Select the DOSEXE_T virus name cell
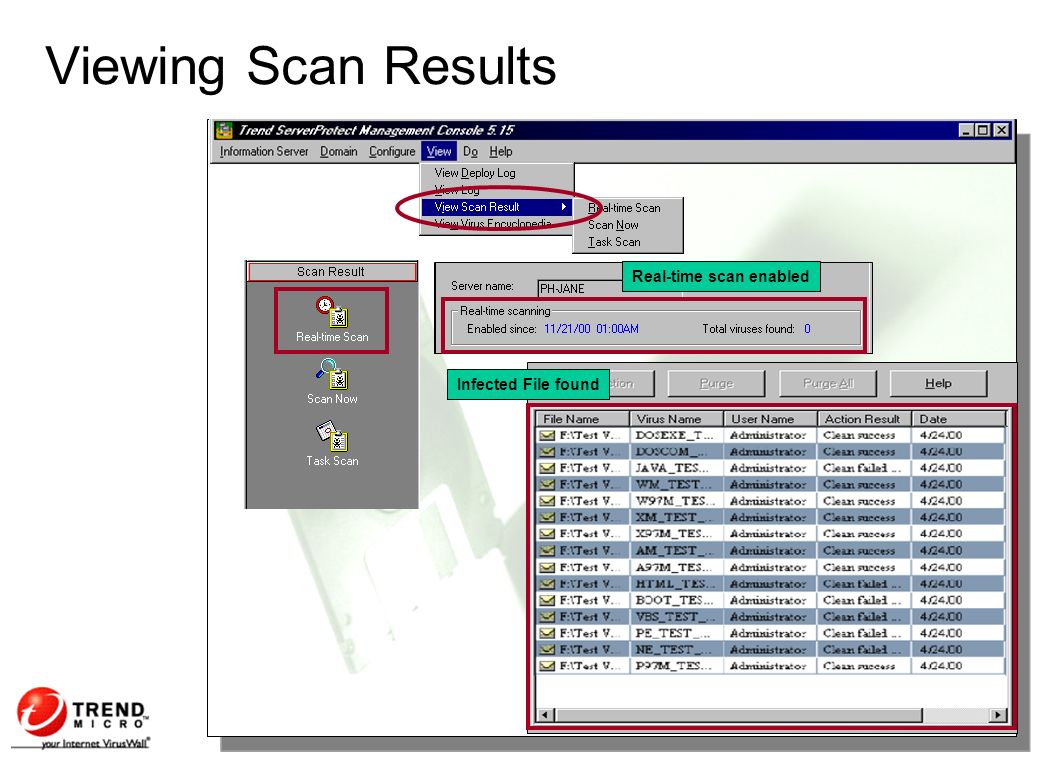Screen dimensions: 1056x768 click(676, 435)
